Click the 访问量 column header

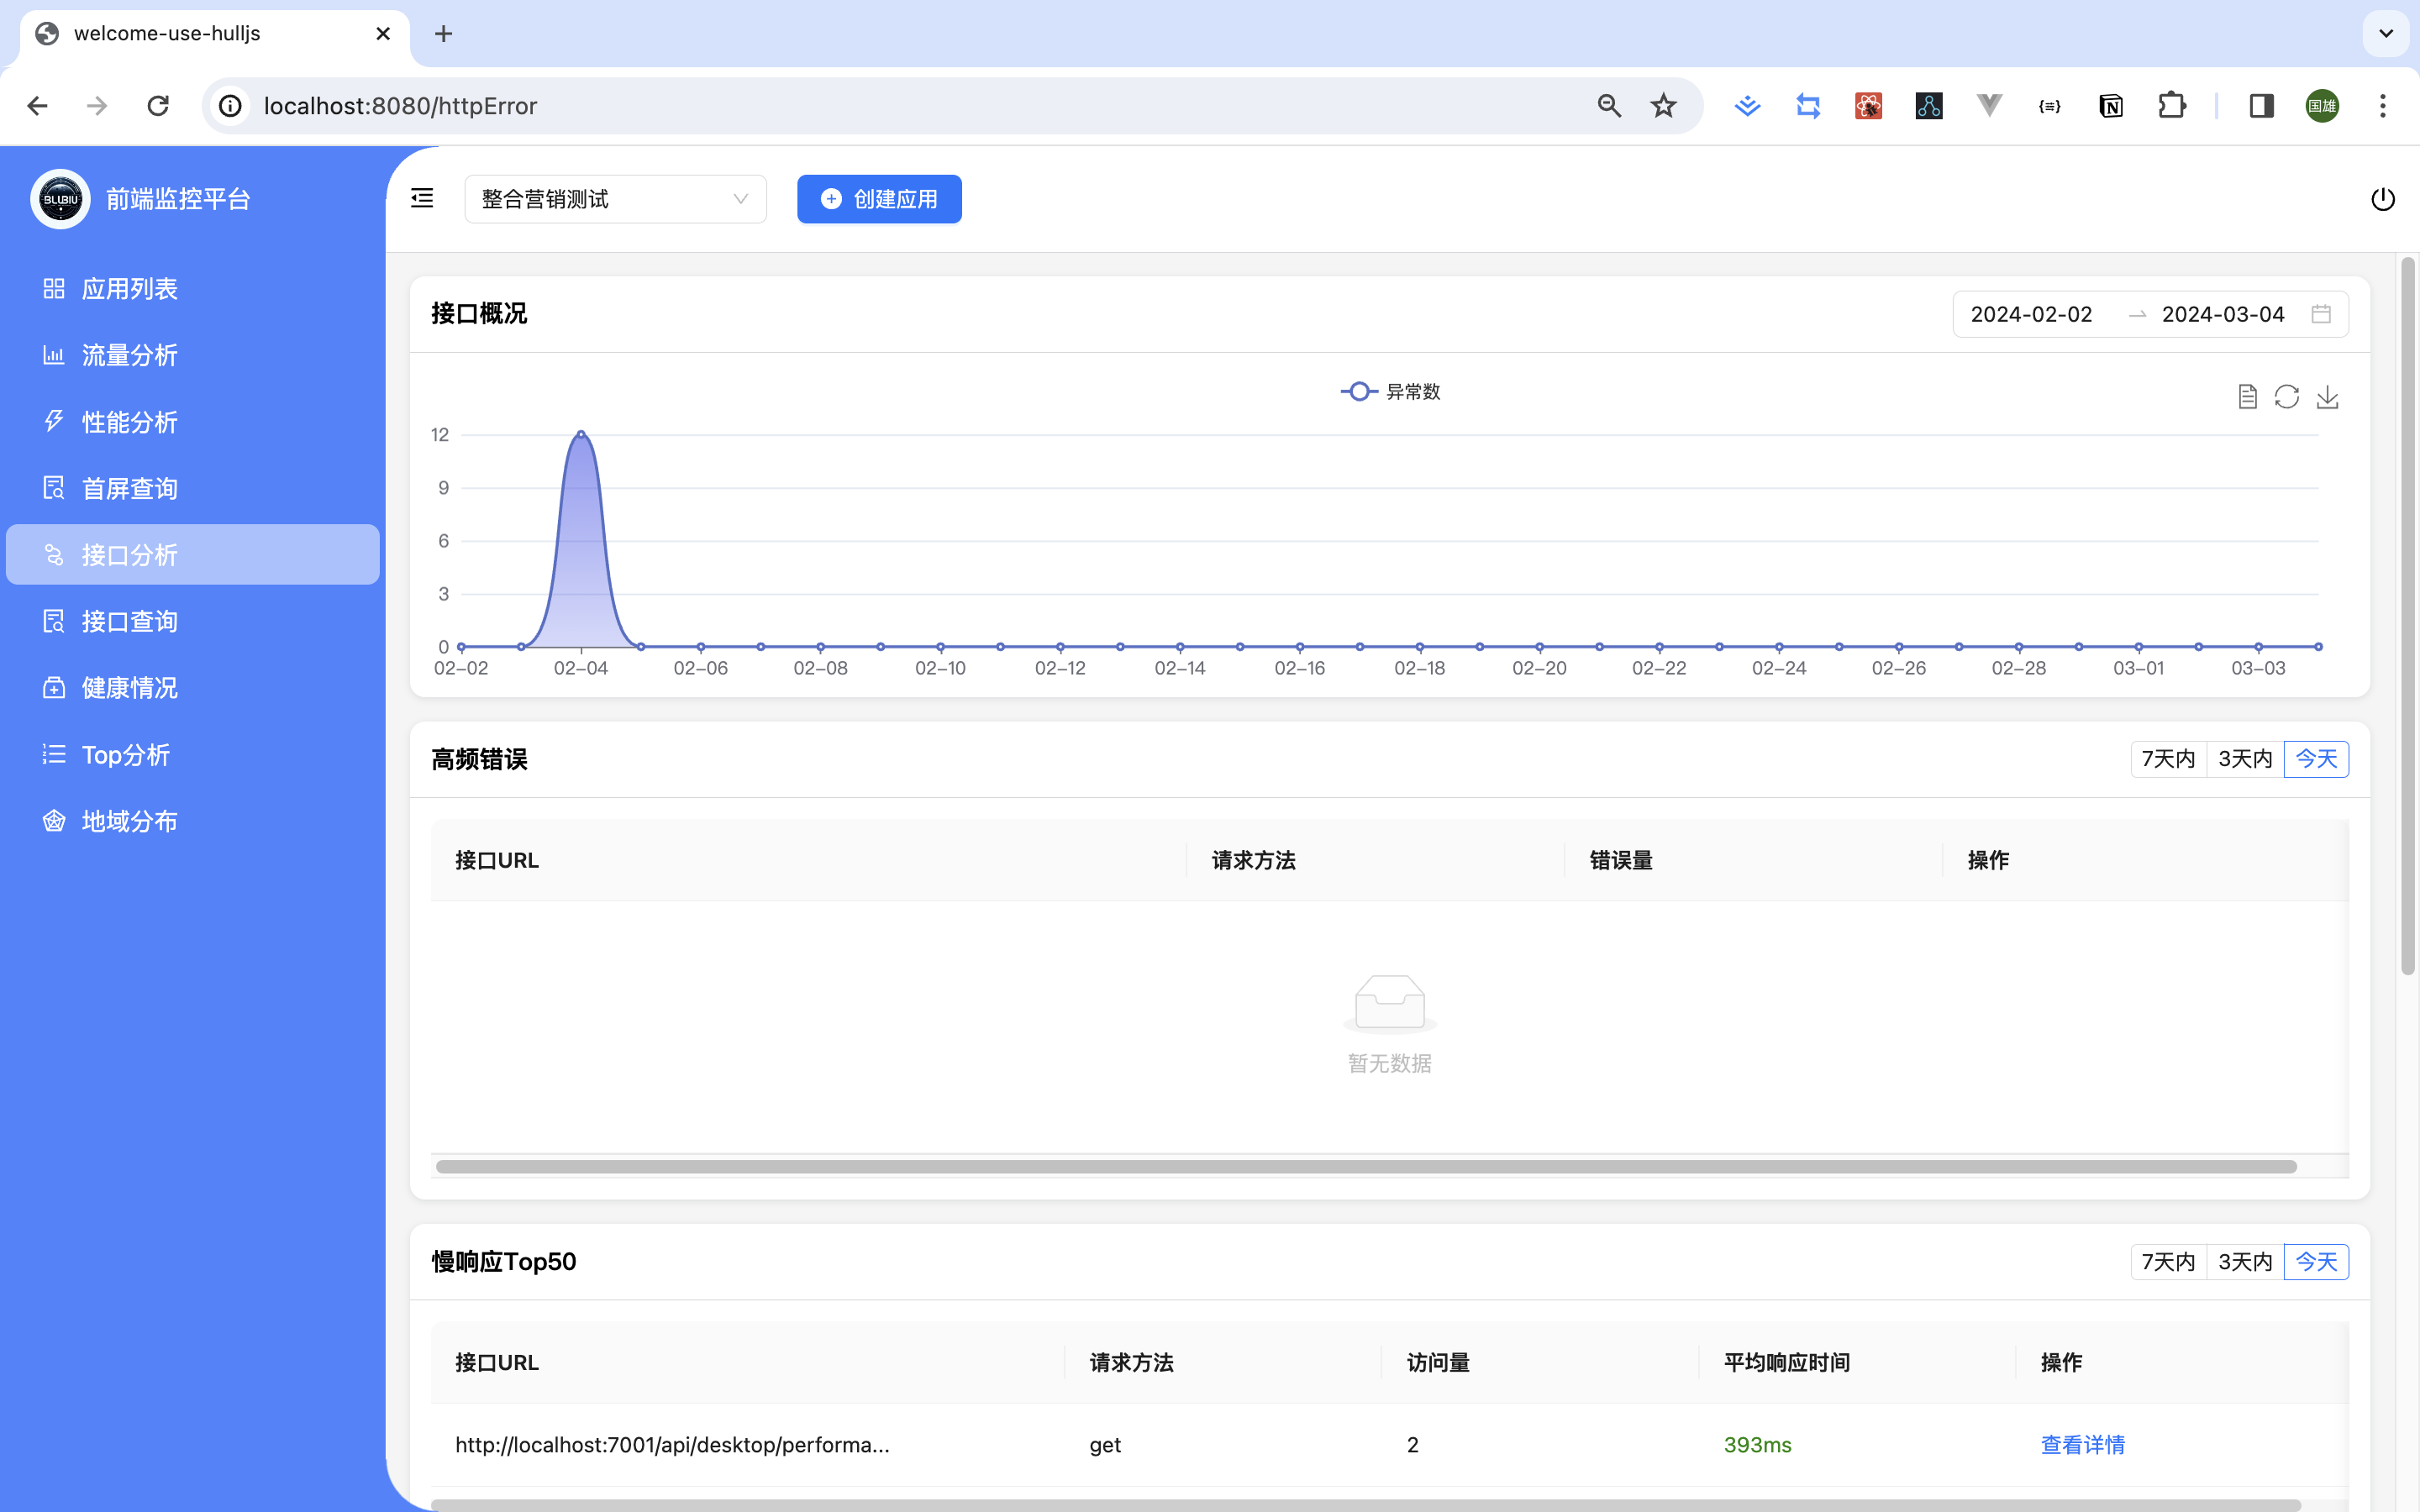click(x=1438, y=1363)
